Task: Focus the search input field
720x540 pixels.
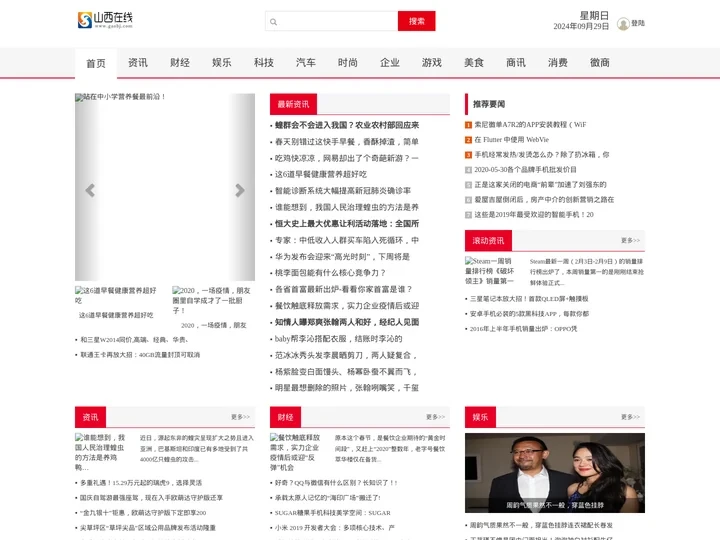Action: pos(332,21)
